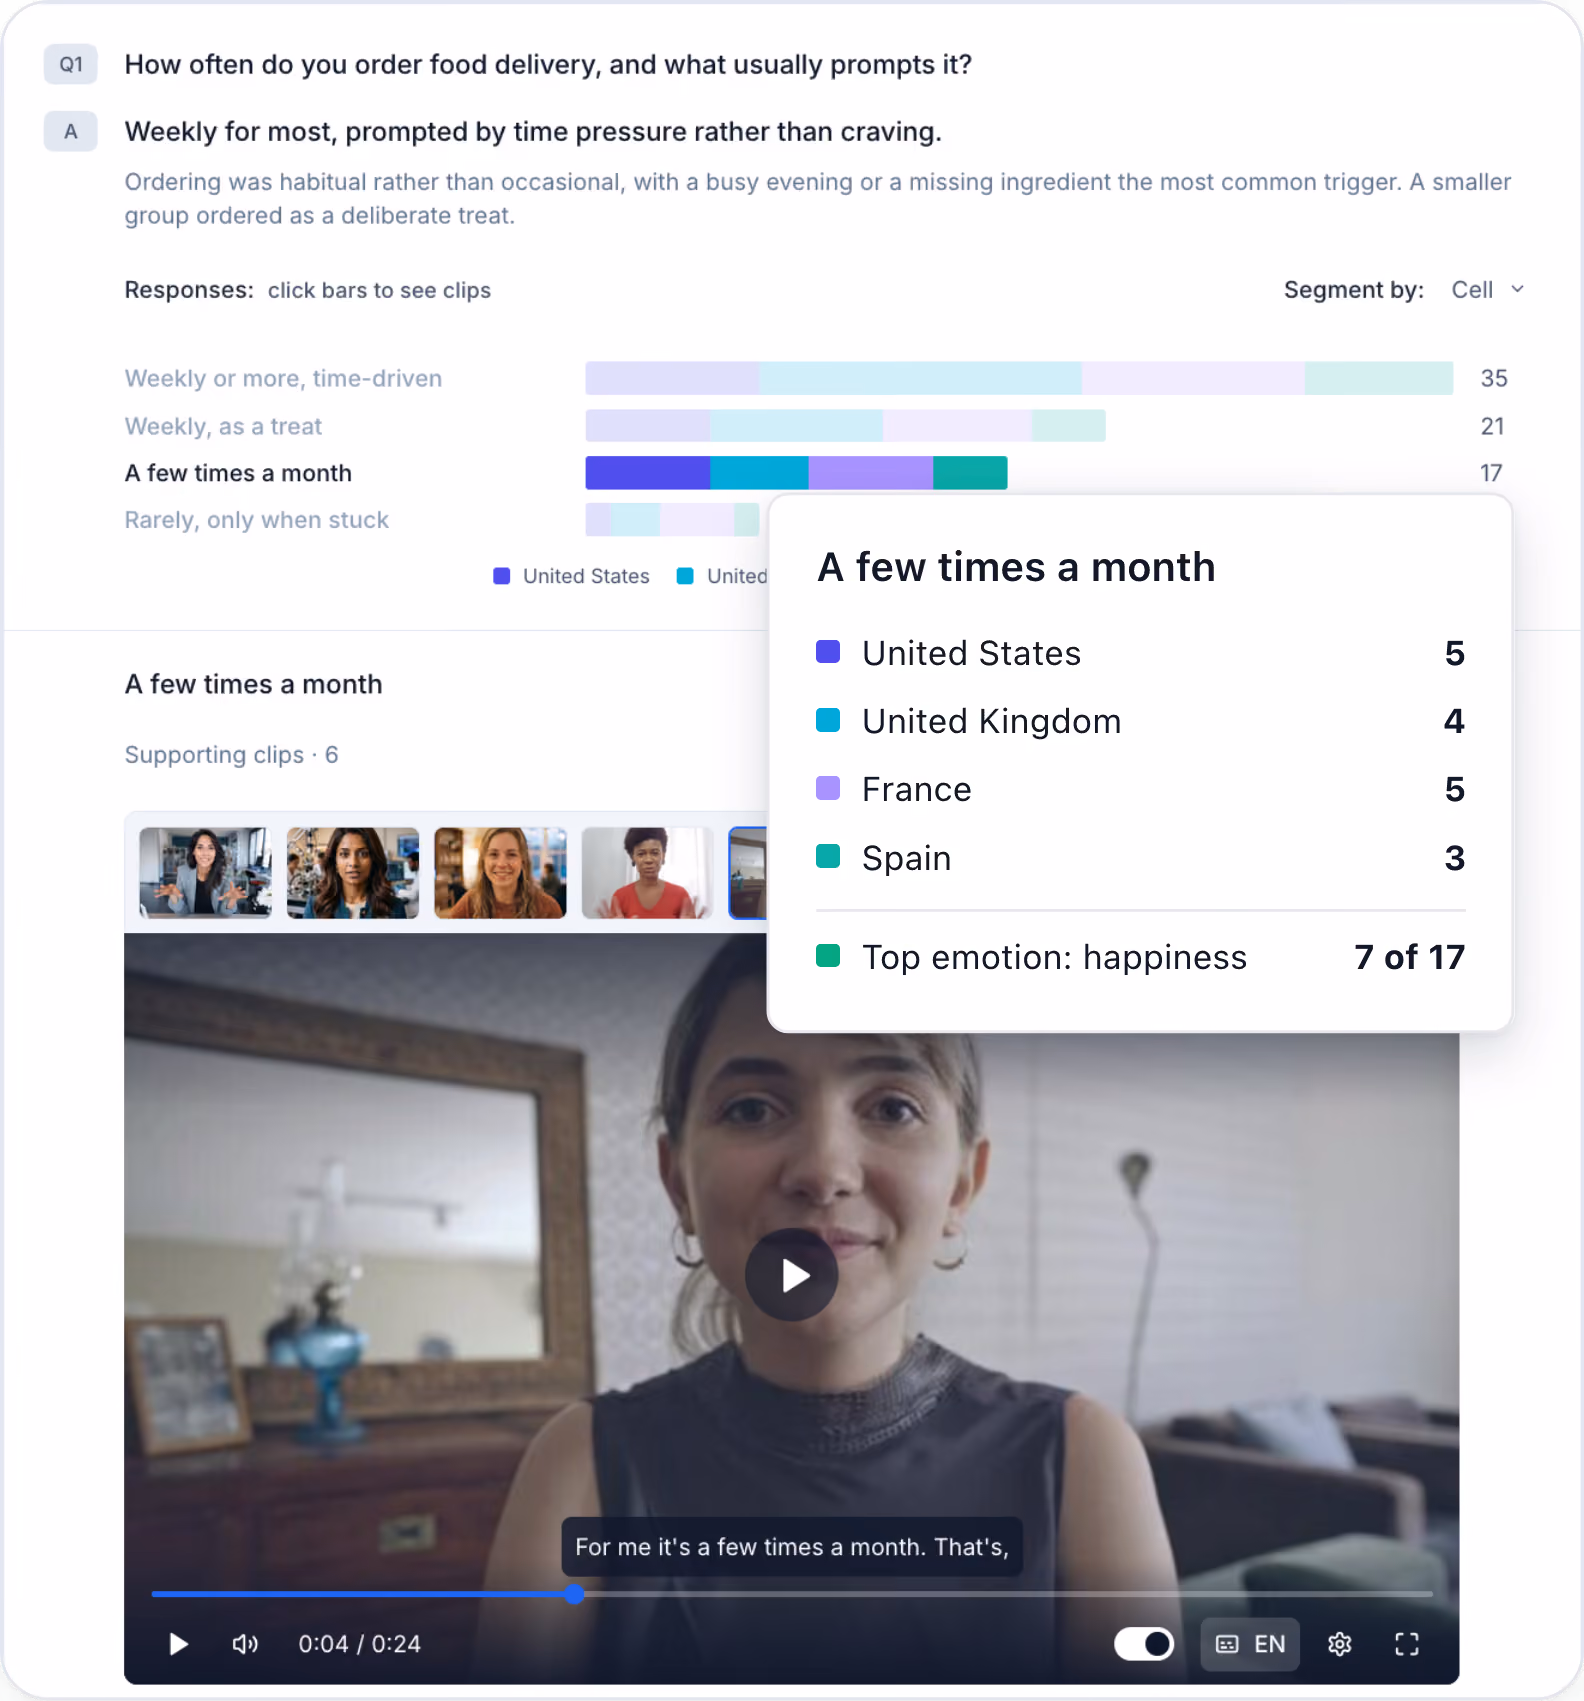
Task: Click the subtitle caption text on the video
Action: click(792, 1547)
